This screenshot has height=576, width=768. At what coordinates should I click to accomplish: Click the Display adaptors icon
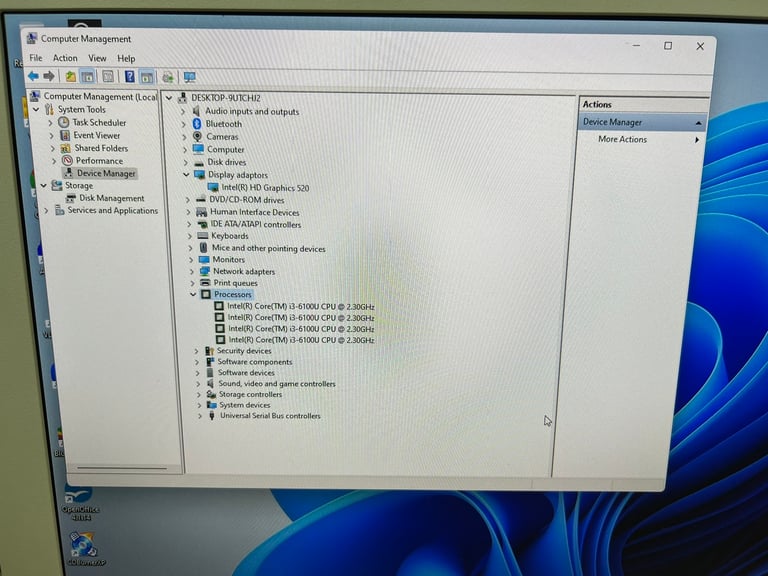199,175
